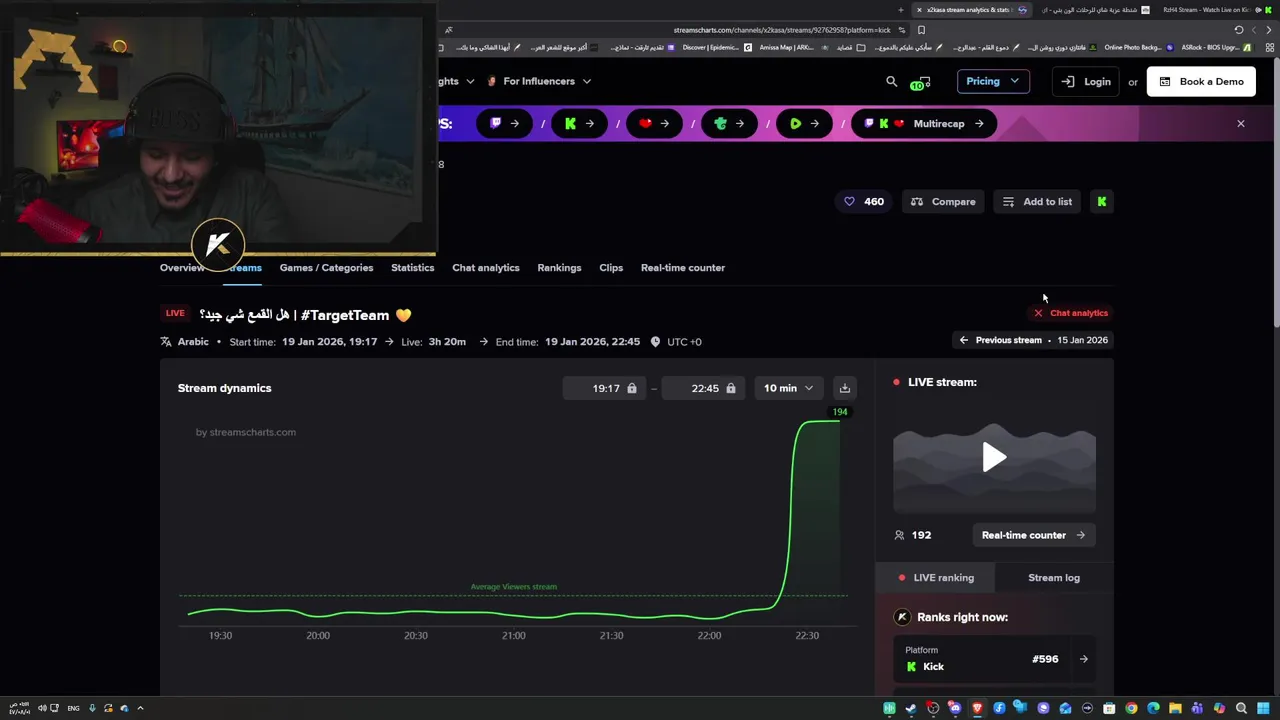Switch to the Overview tab
1280x720 pixels.
pos(182,268)
